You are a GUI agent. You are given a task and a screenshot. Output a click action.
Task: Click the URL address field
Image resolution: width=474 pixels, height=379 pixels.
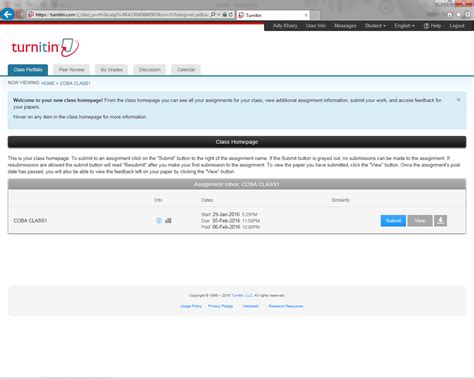122,15
